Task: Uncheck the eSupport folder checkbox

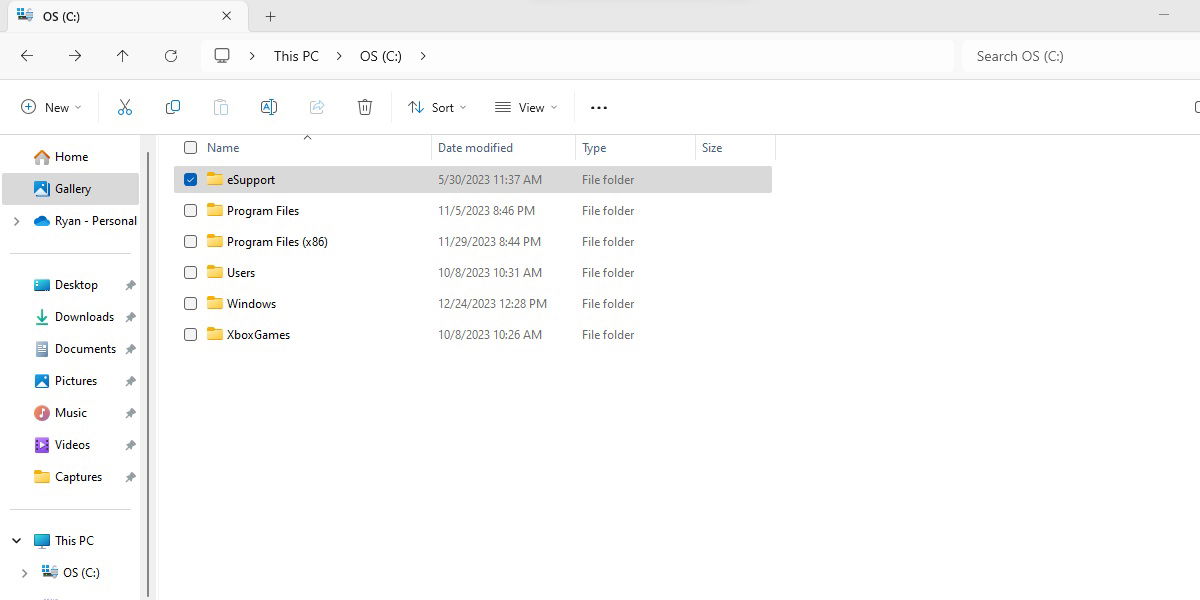Action: pyautogui.click(x=190, y=180)
